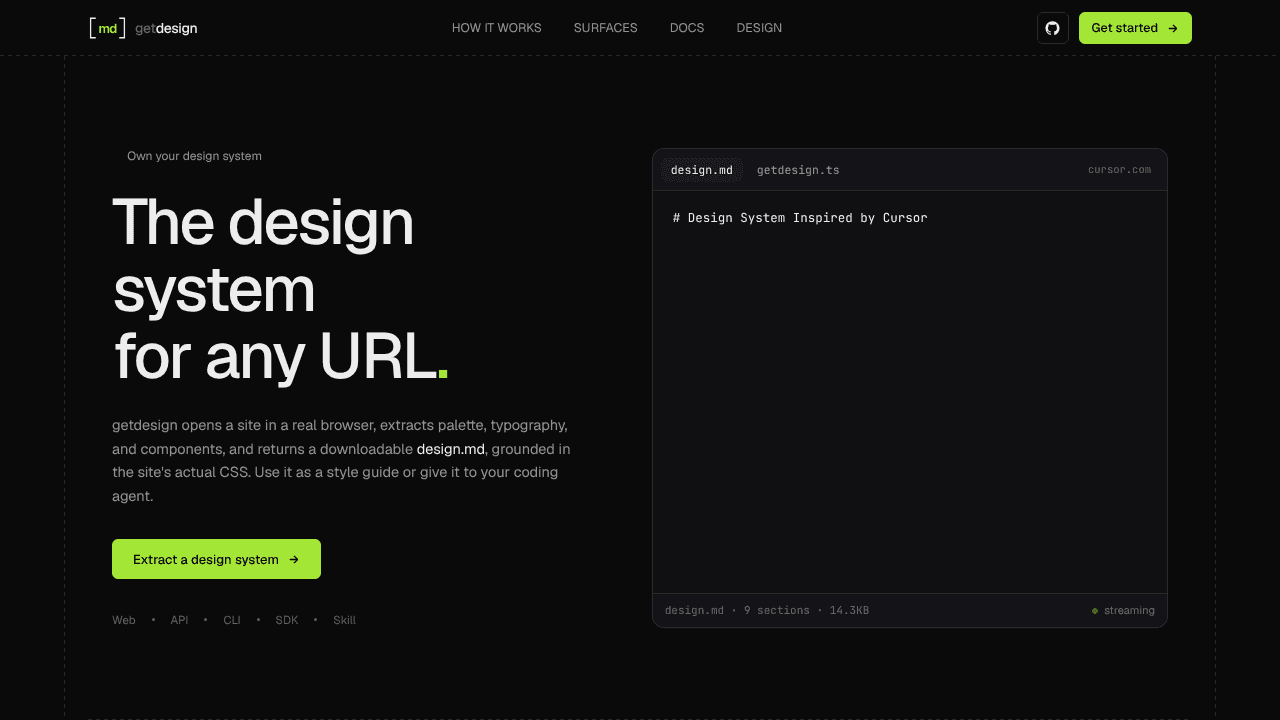Click the SDK surface label
This screenshot has height=720, width=1280.
coord(287,620)
